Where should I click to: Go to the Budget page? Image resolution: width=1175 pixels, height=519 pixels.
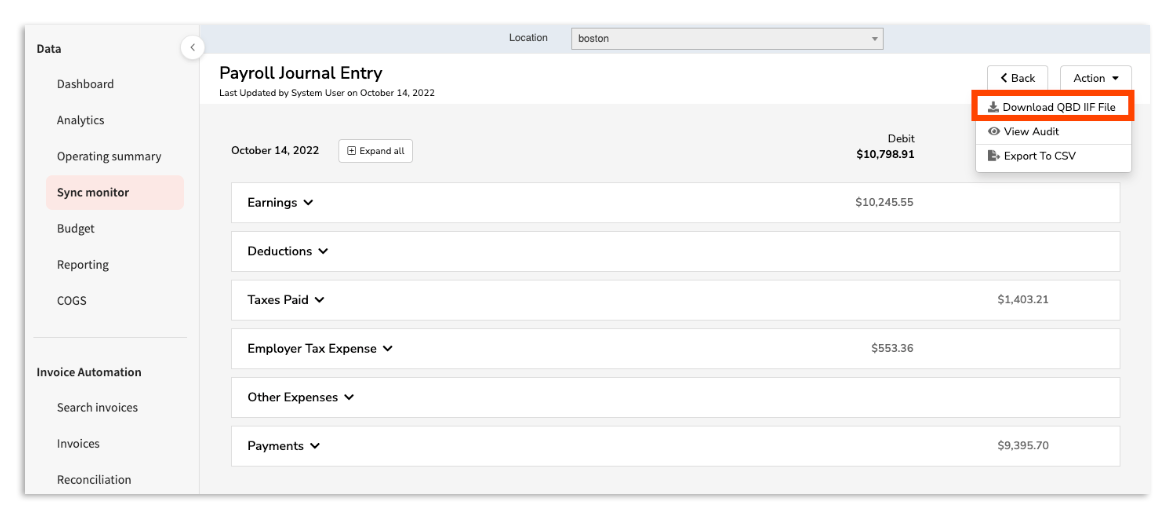[76, 229]
